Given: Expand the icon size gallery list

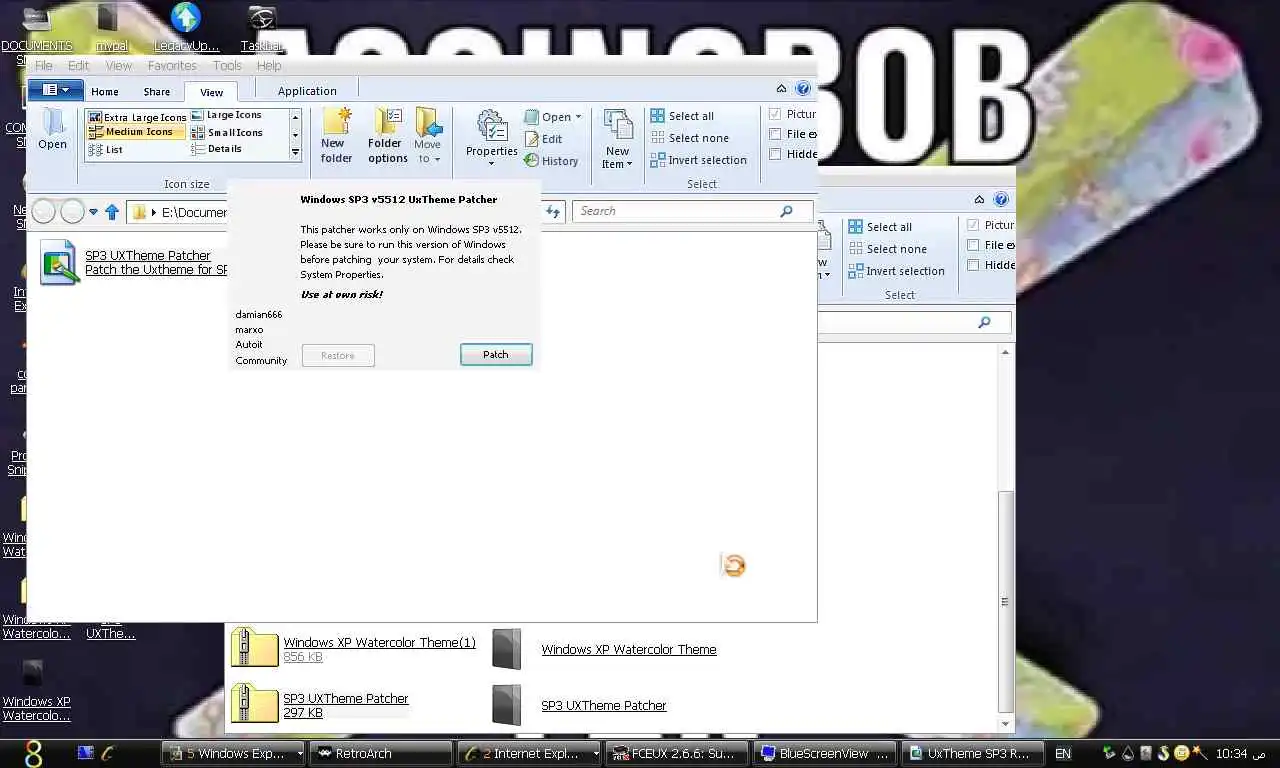Looking at the screenshot, I should pos(295,153).
